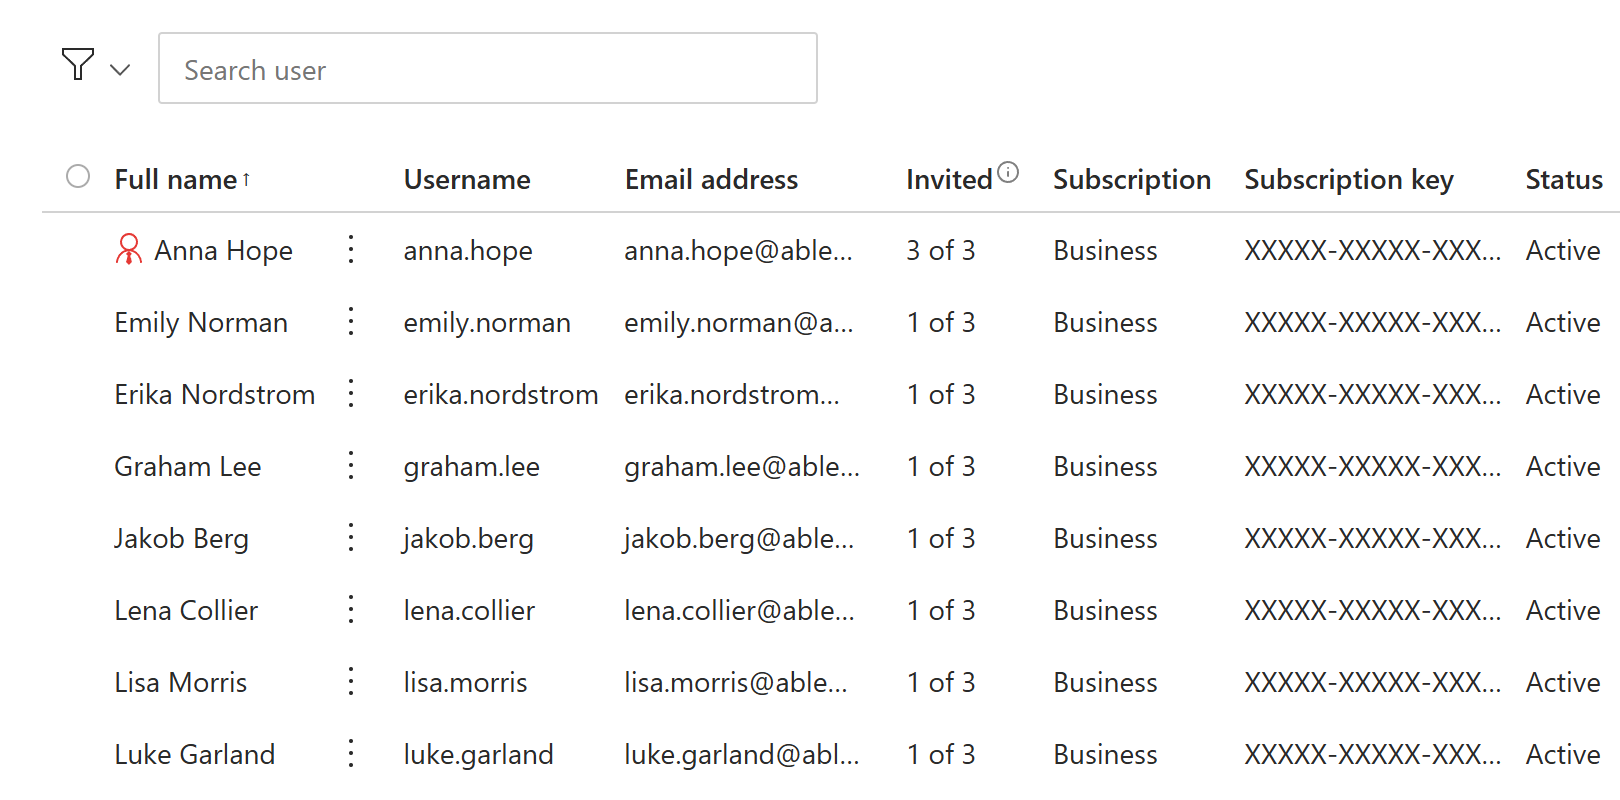The width and height of the screenshot is (1620, 800).
Task: Open the more options menu for Luke Garland
Action: point(351,753)
